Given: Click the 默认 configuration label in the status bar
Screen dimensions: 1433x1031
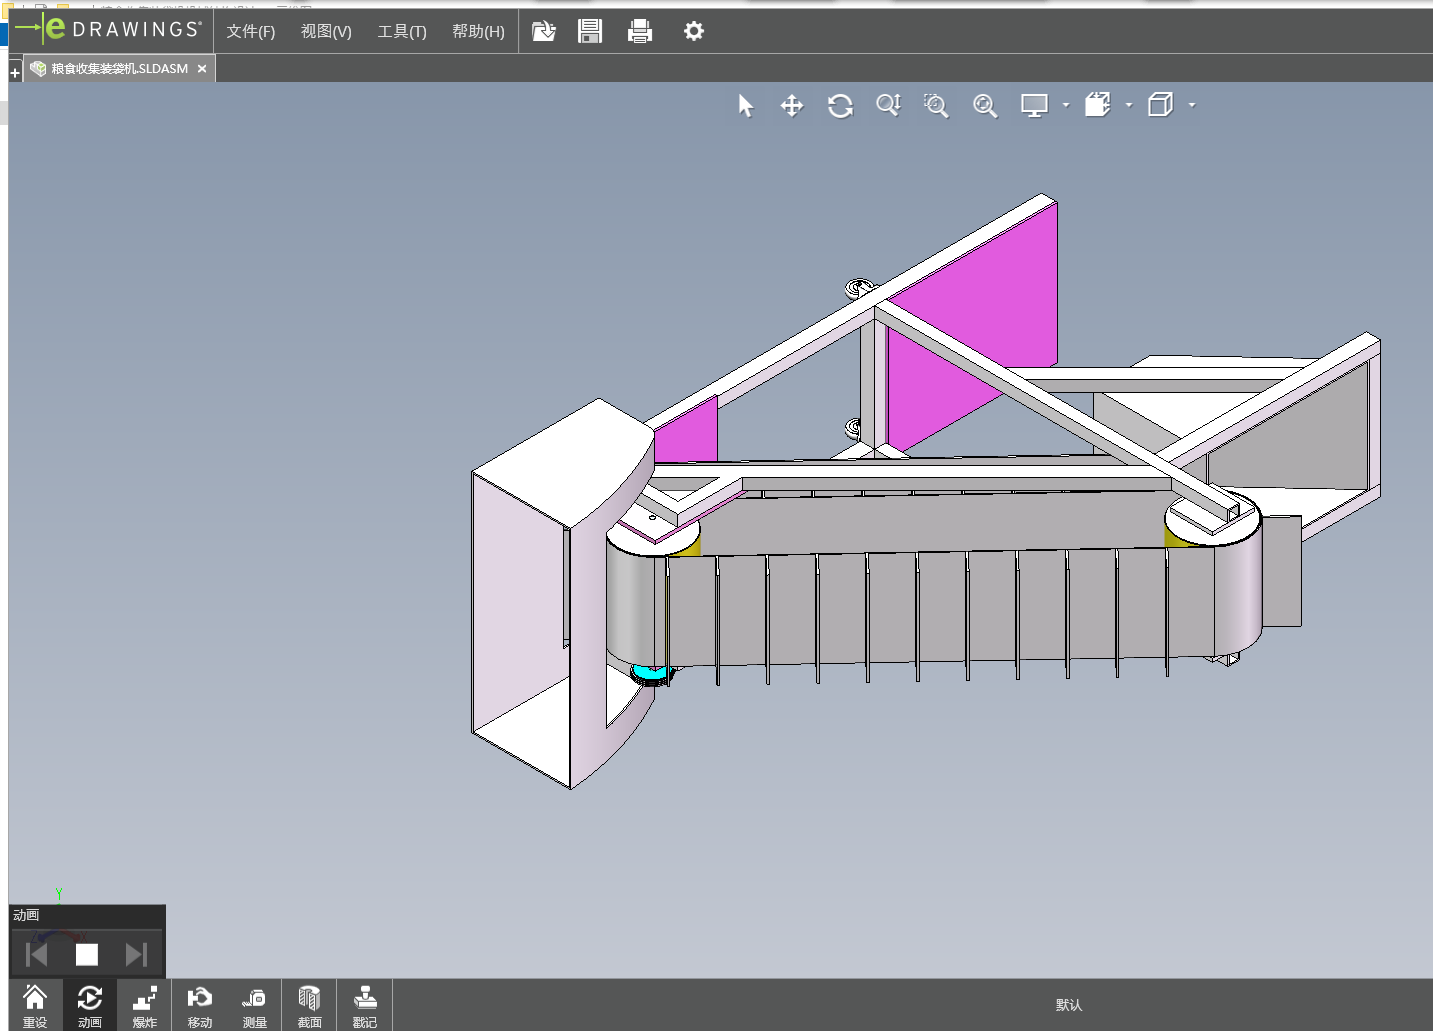Looking at the screenshot, I should tap(1069, 1005).
